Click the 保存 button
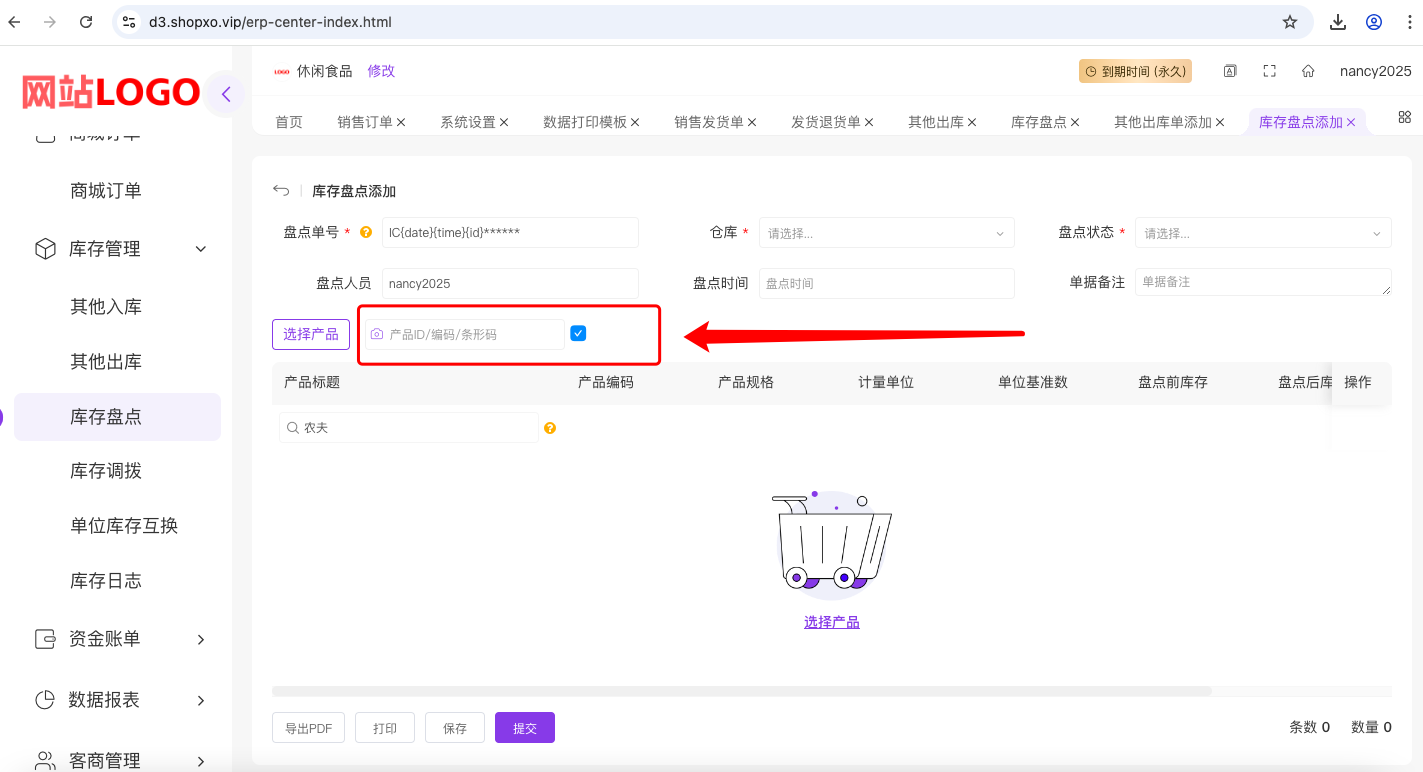Viewport: 1423px width, 772px height. [455, 728]
